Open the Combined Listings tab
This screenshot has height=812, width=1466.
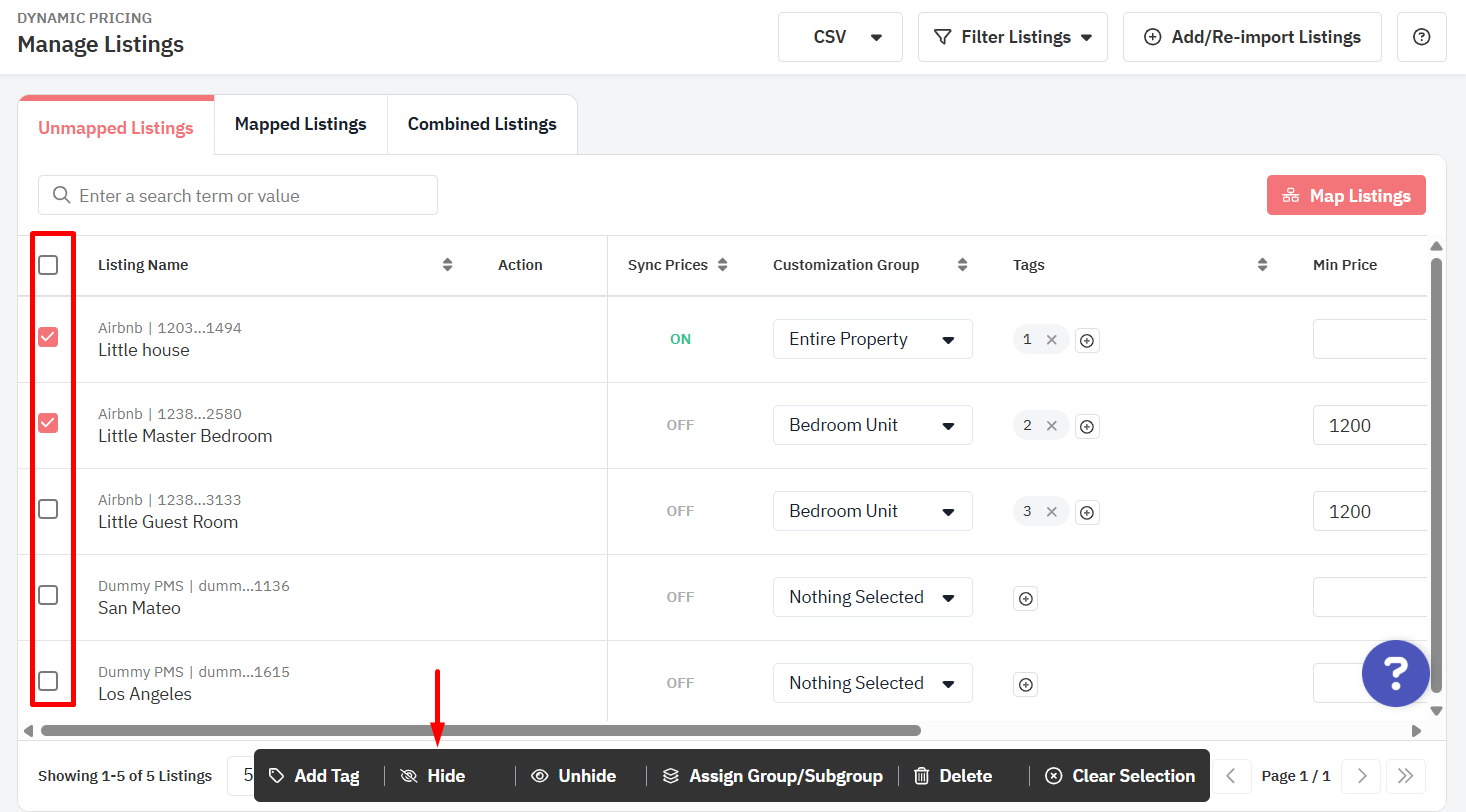pyautogui.click(x=482, y=124)
